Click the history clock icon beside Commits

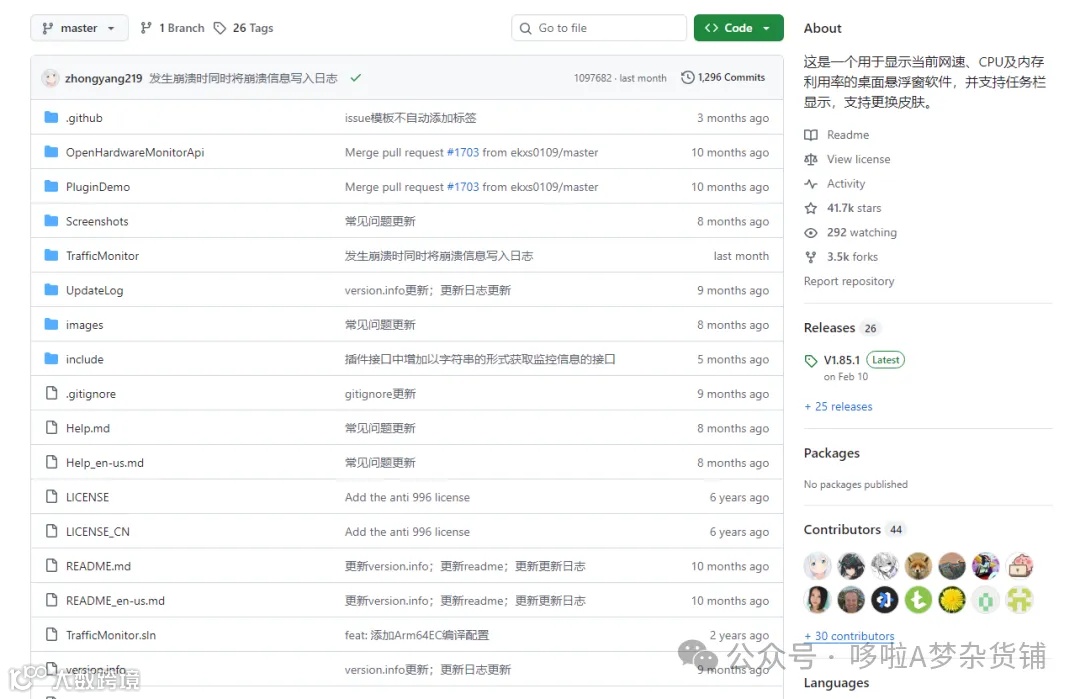pos(687,77)
